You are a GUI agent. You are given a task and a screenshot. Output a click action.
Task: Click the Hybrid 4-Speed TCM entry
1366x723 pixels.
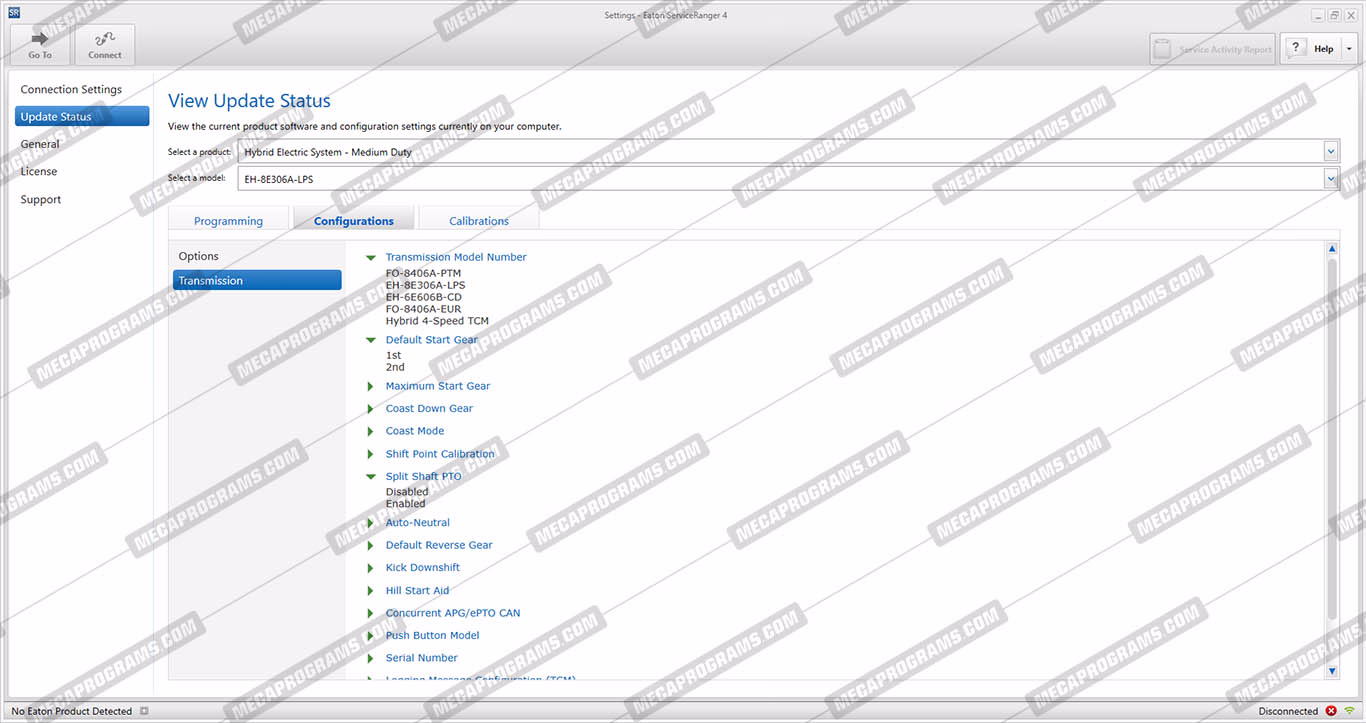point(437,321)
